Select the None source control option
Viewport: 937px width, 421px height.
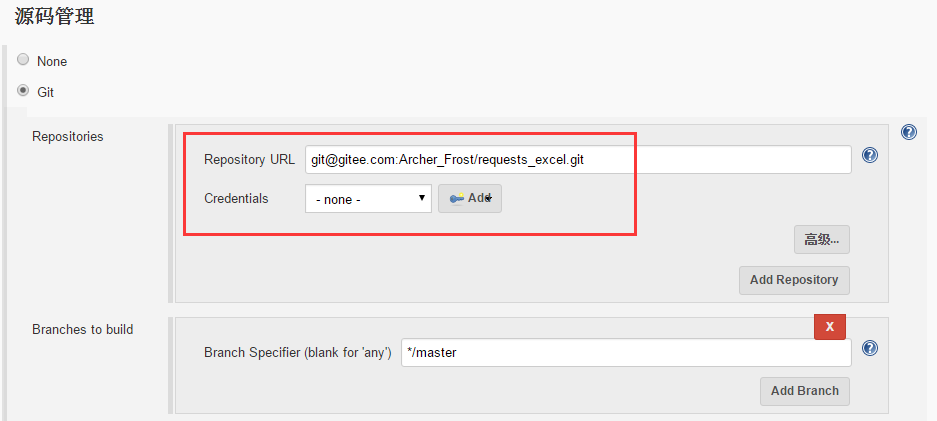(x=23, y=60)
